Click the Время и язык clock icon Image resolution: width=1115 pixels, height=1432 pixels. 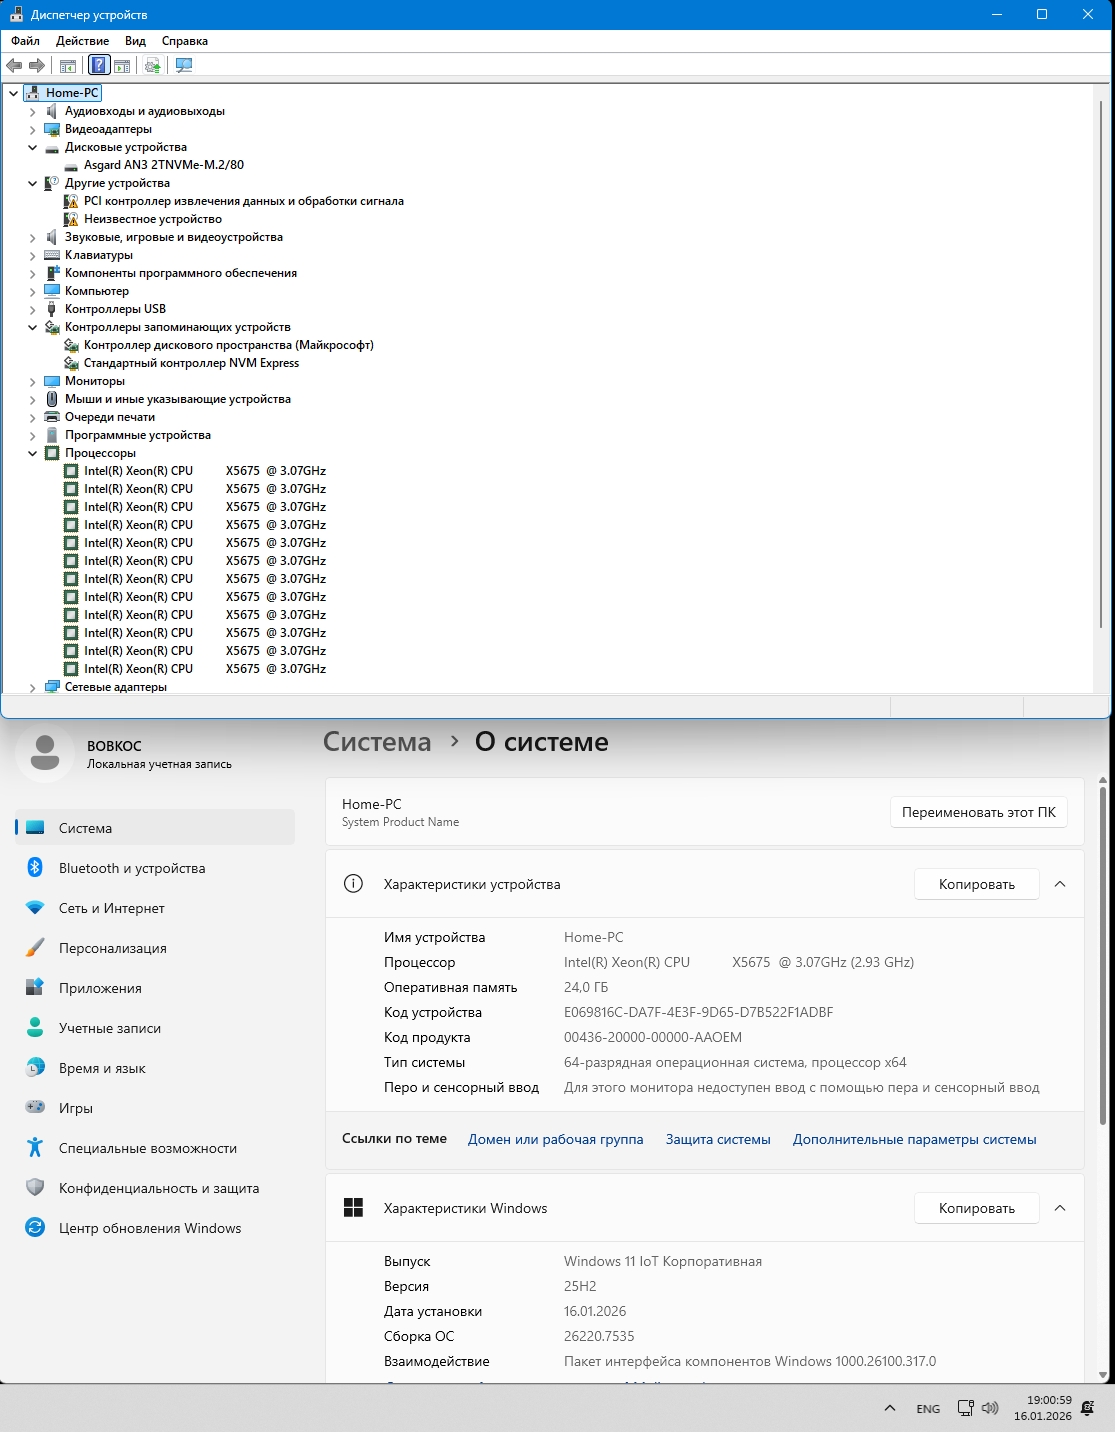pyautogui.click(x=35, y=1068)
